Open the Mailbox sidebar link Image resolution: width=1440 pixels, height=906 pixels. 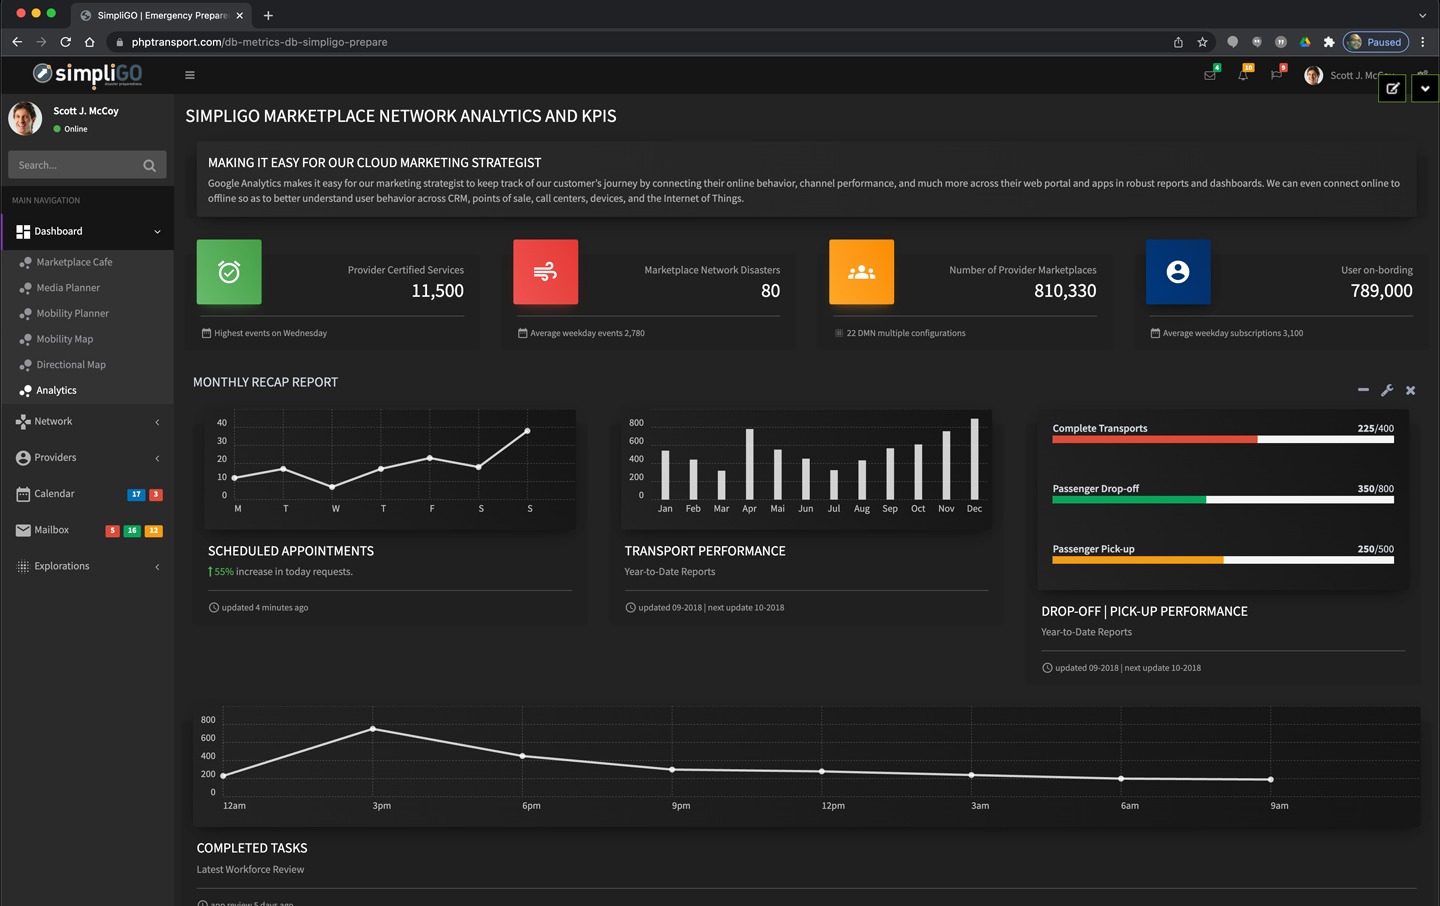pyautogui.click(x=52, y=530)
